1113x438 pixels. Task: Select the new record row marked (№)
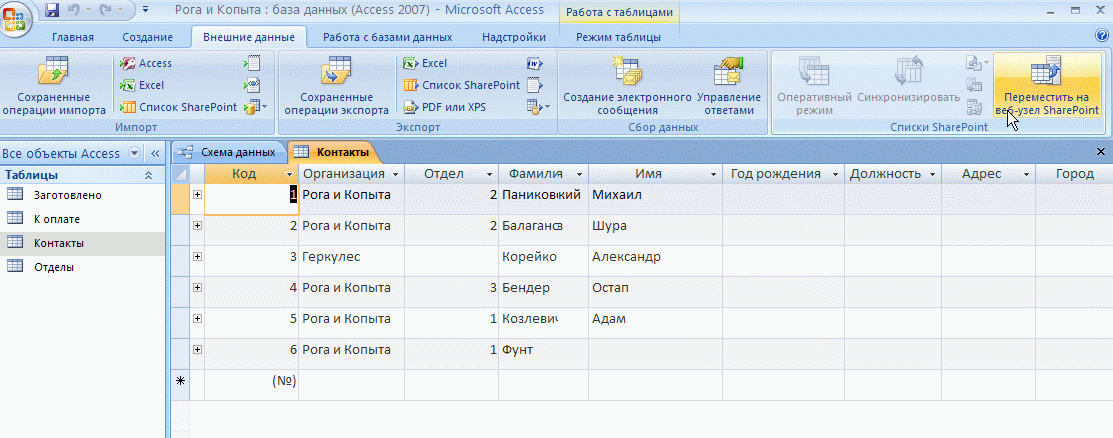click(180, 384)
